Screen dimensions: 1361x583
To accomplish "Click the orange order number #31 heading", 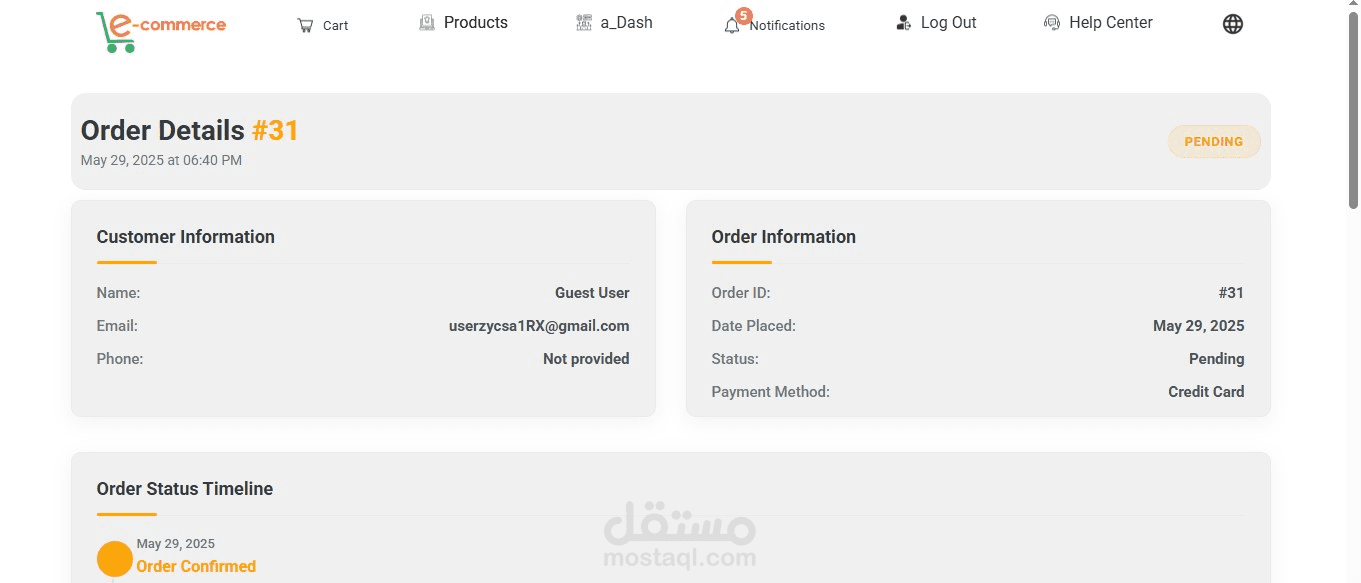I will point(275,130).
